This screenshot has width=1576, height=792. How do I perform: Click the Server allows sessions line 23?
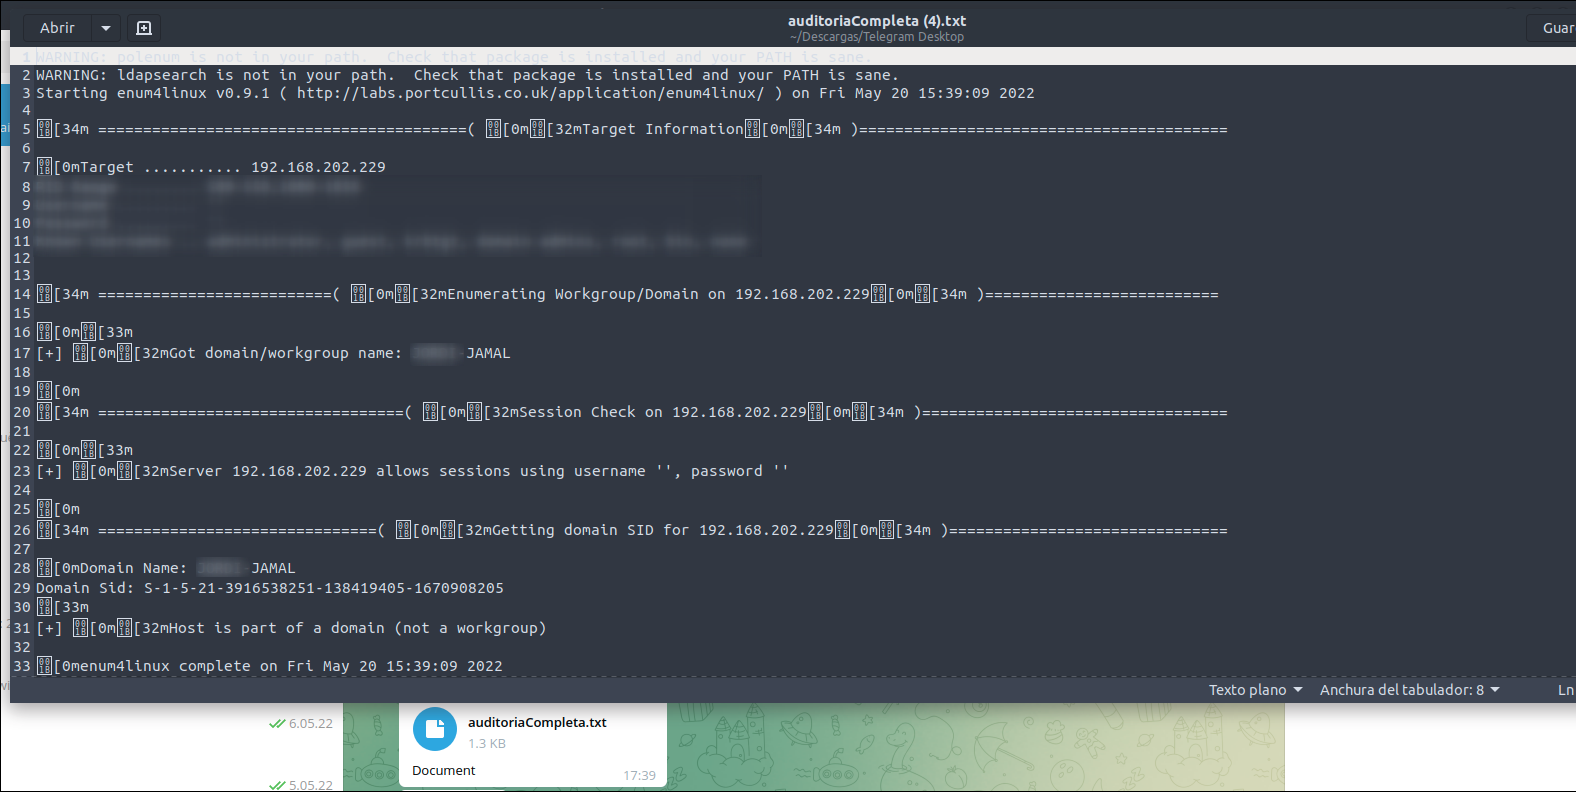(412, 472)
